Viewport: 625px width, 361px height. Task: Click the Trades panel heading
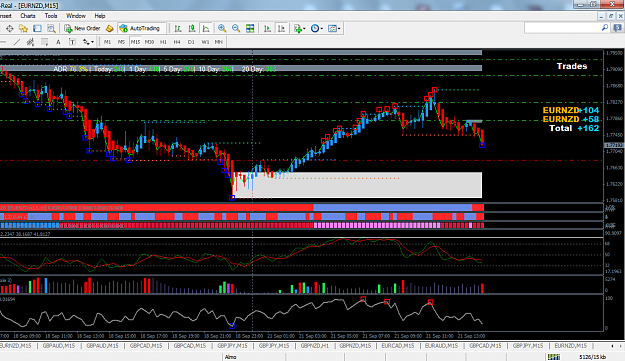pos(572,66)
